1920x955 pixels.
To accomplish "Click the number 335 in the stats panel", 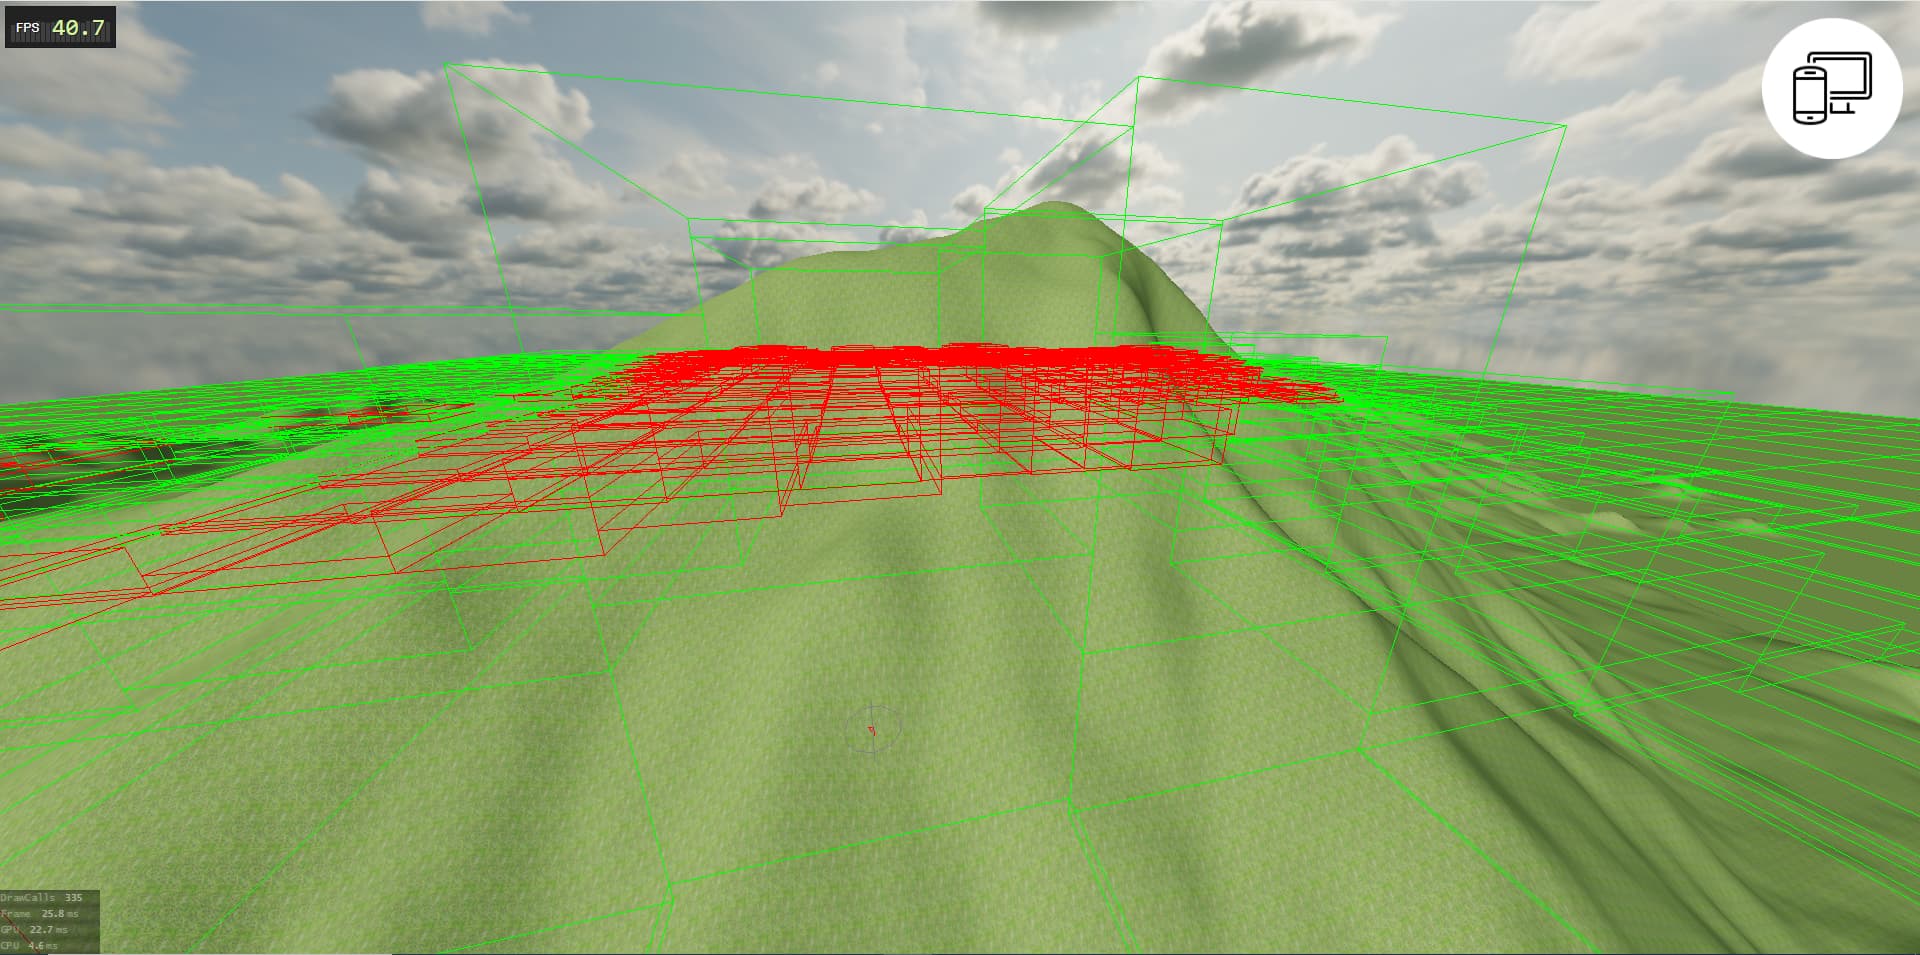I will click(x=73, y=898).
